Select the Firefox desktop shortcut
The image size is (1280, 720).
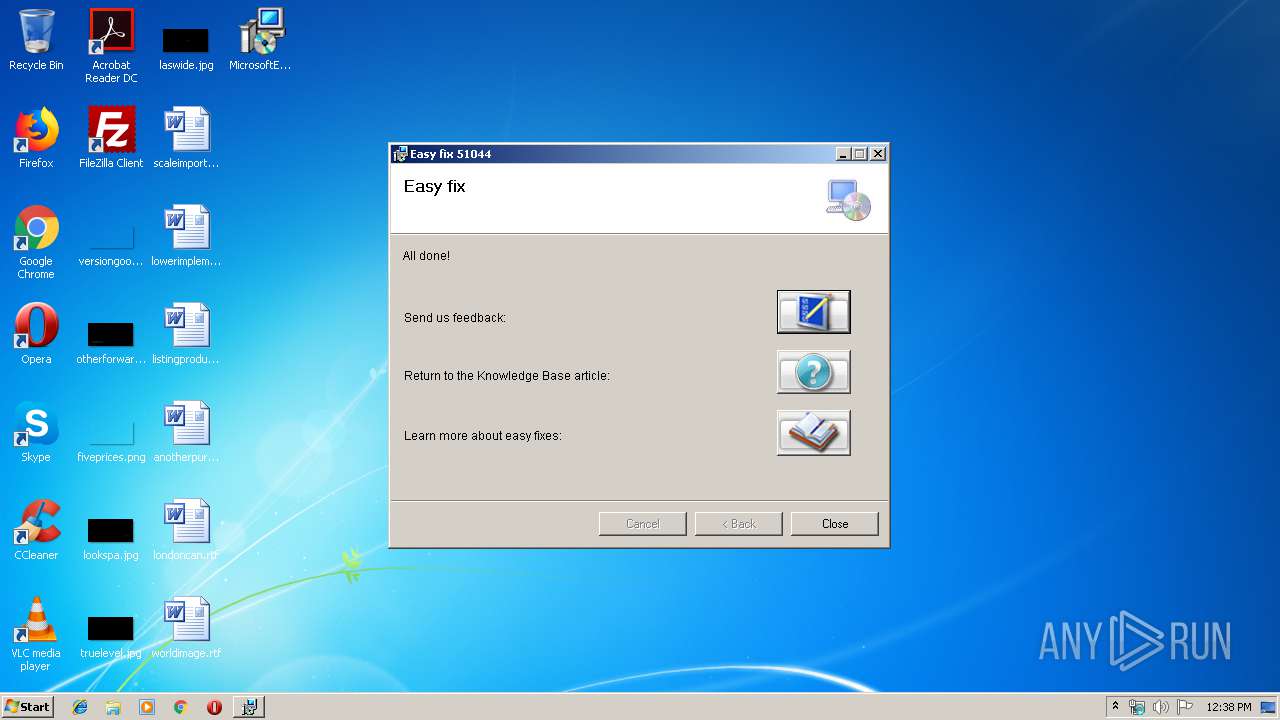point(36,138)
